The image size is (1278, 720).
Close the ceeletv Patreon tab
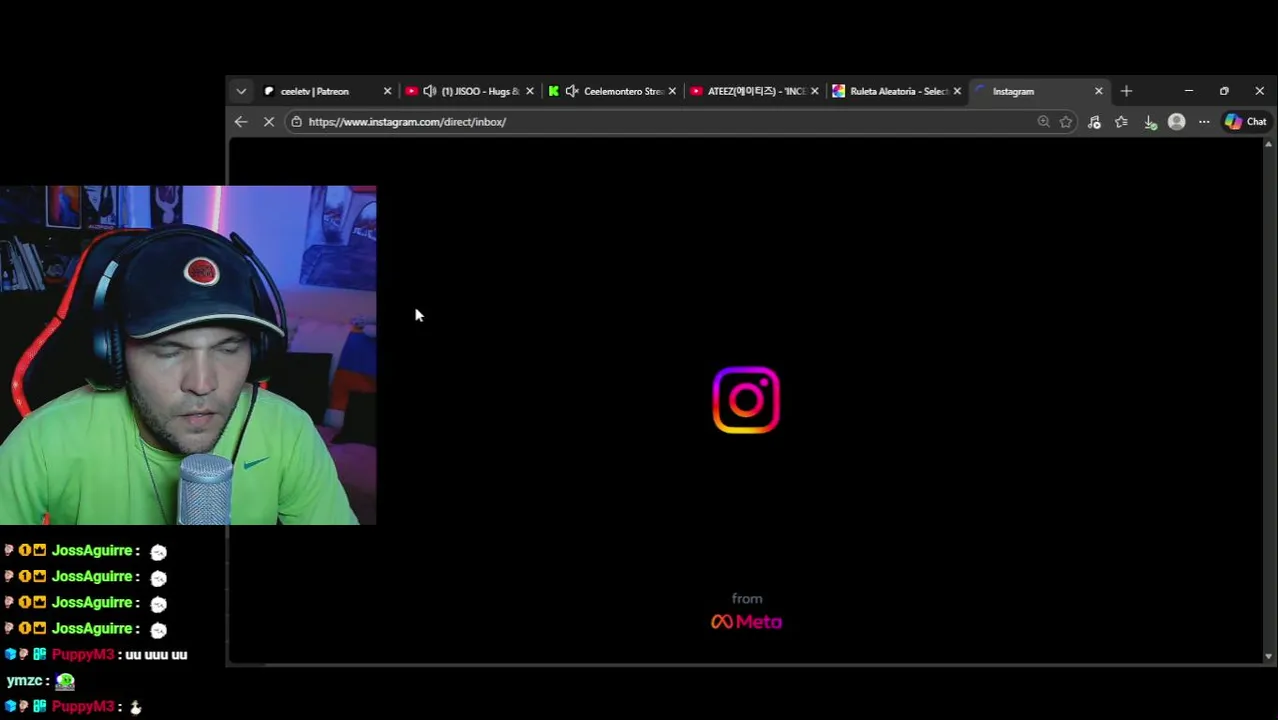click(387, 91)
